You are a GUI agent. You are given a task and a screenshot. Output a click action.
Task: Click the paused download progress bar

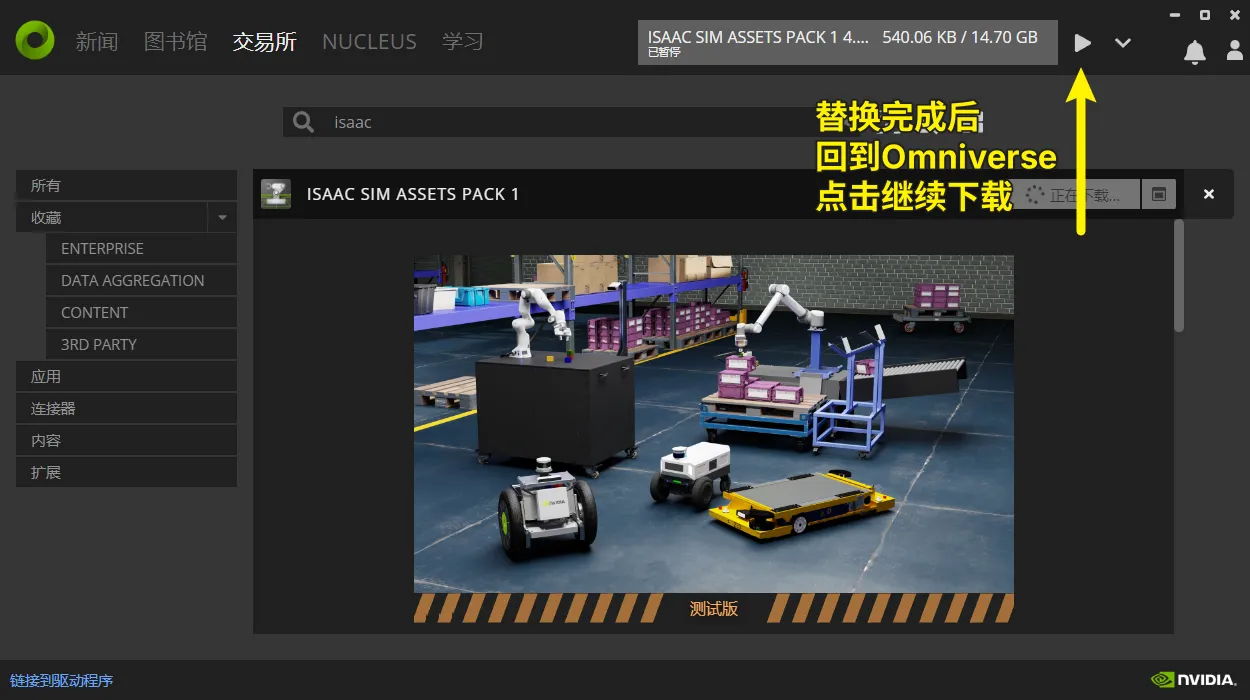point(848,43)
